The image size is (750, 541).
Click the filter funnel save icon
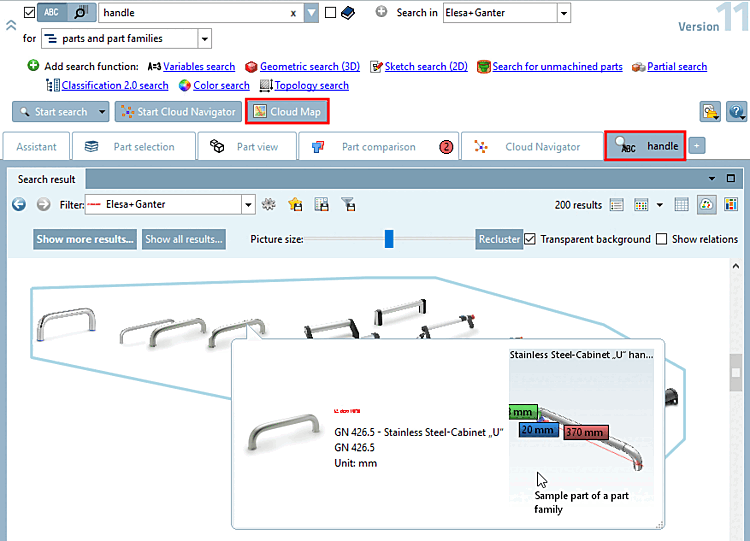click(348, 205)
